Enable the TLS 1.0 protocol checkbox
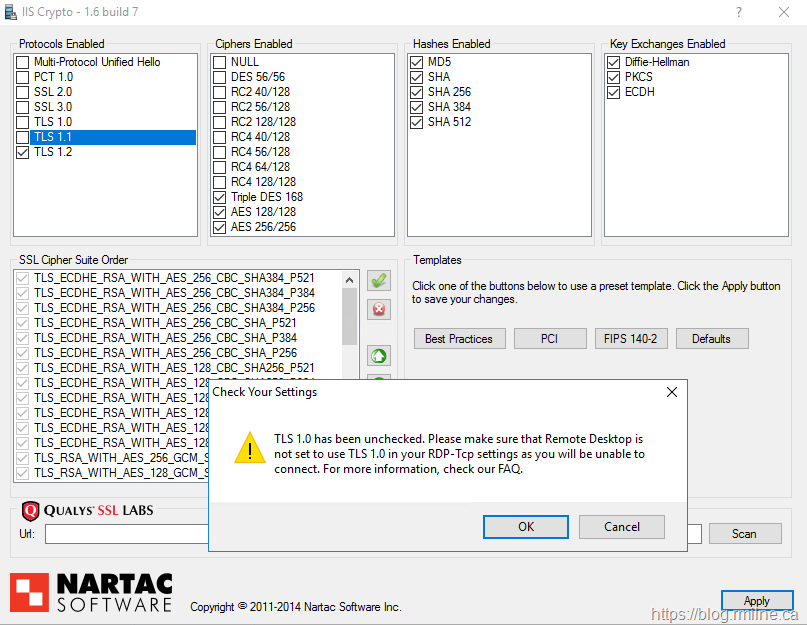Image resolution: width=807 pixels, height=625 pixels. 23,122
